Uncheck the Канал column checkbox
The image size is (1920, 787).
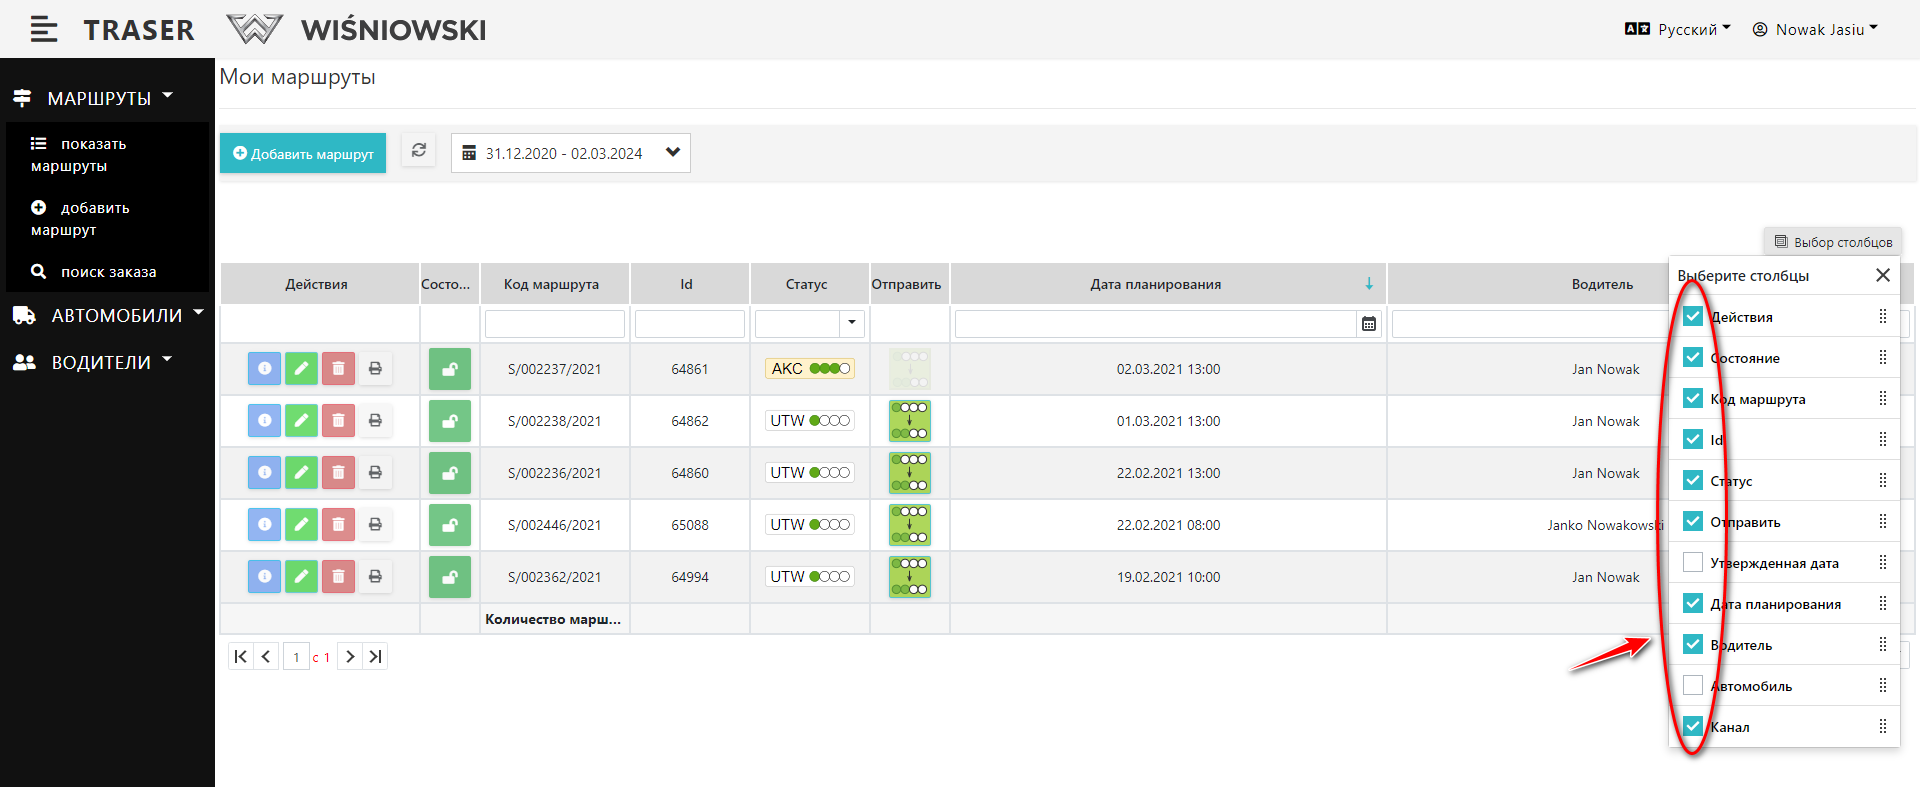(1693, 727)
